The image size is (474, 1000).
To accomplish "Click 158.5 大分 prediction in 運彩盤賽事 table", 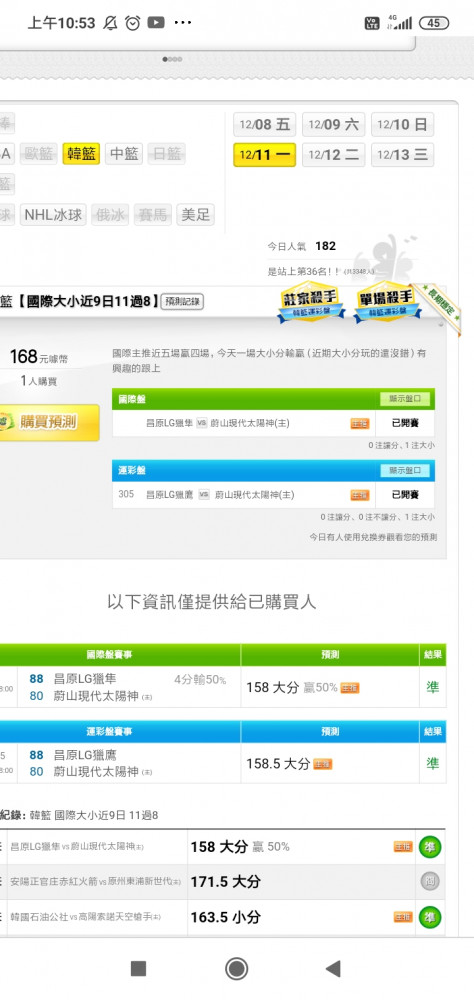I will (278, 764).
